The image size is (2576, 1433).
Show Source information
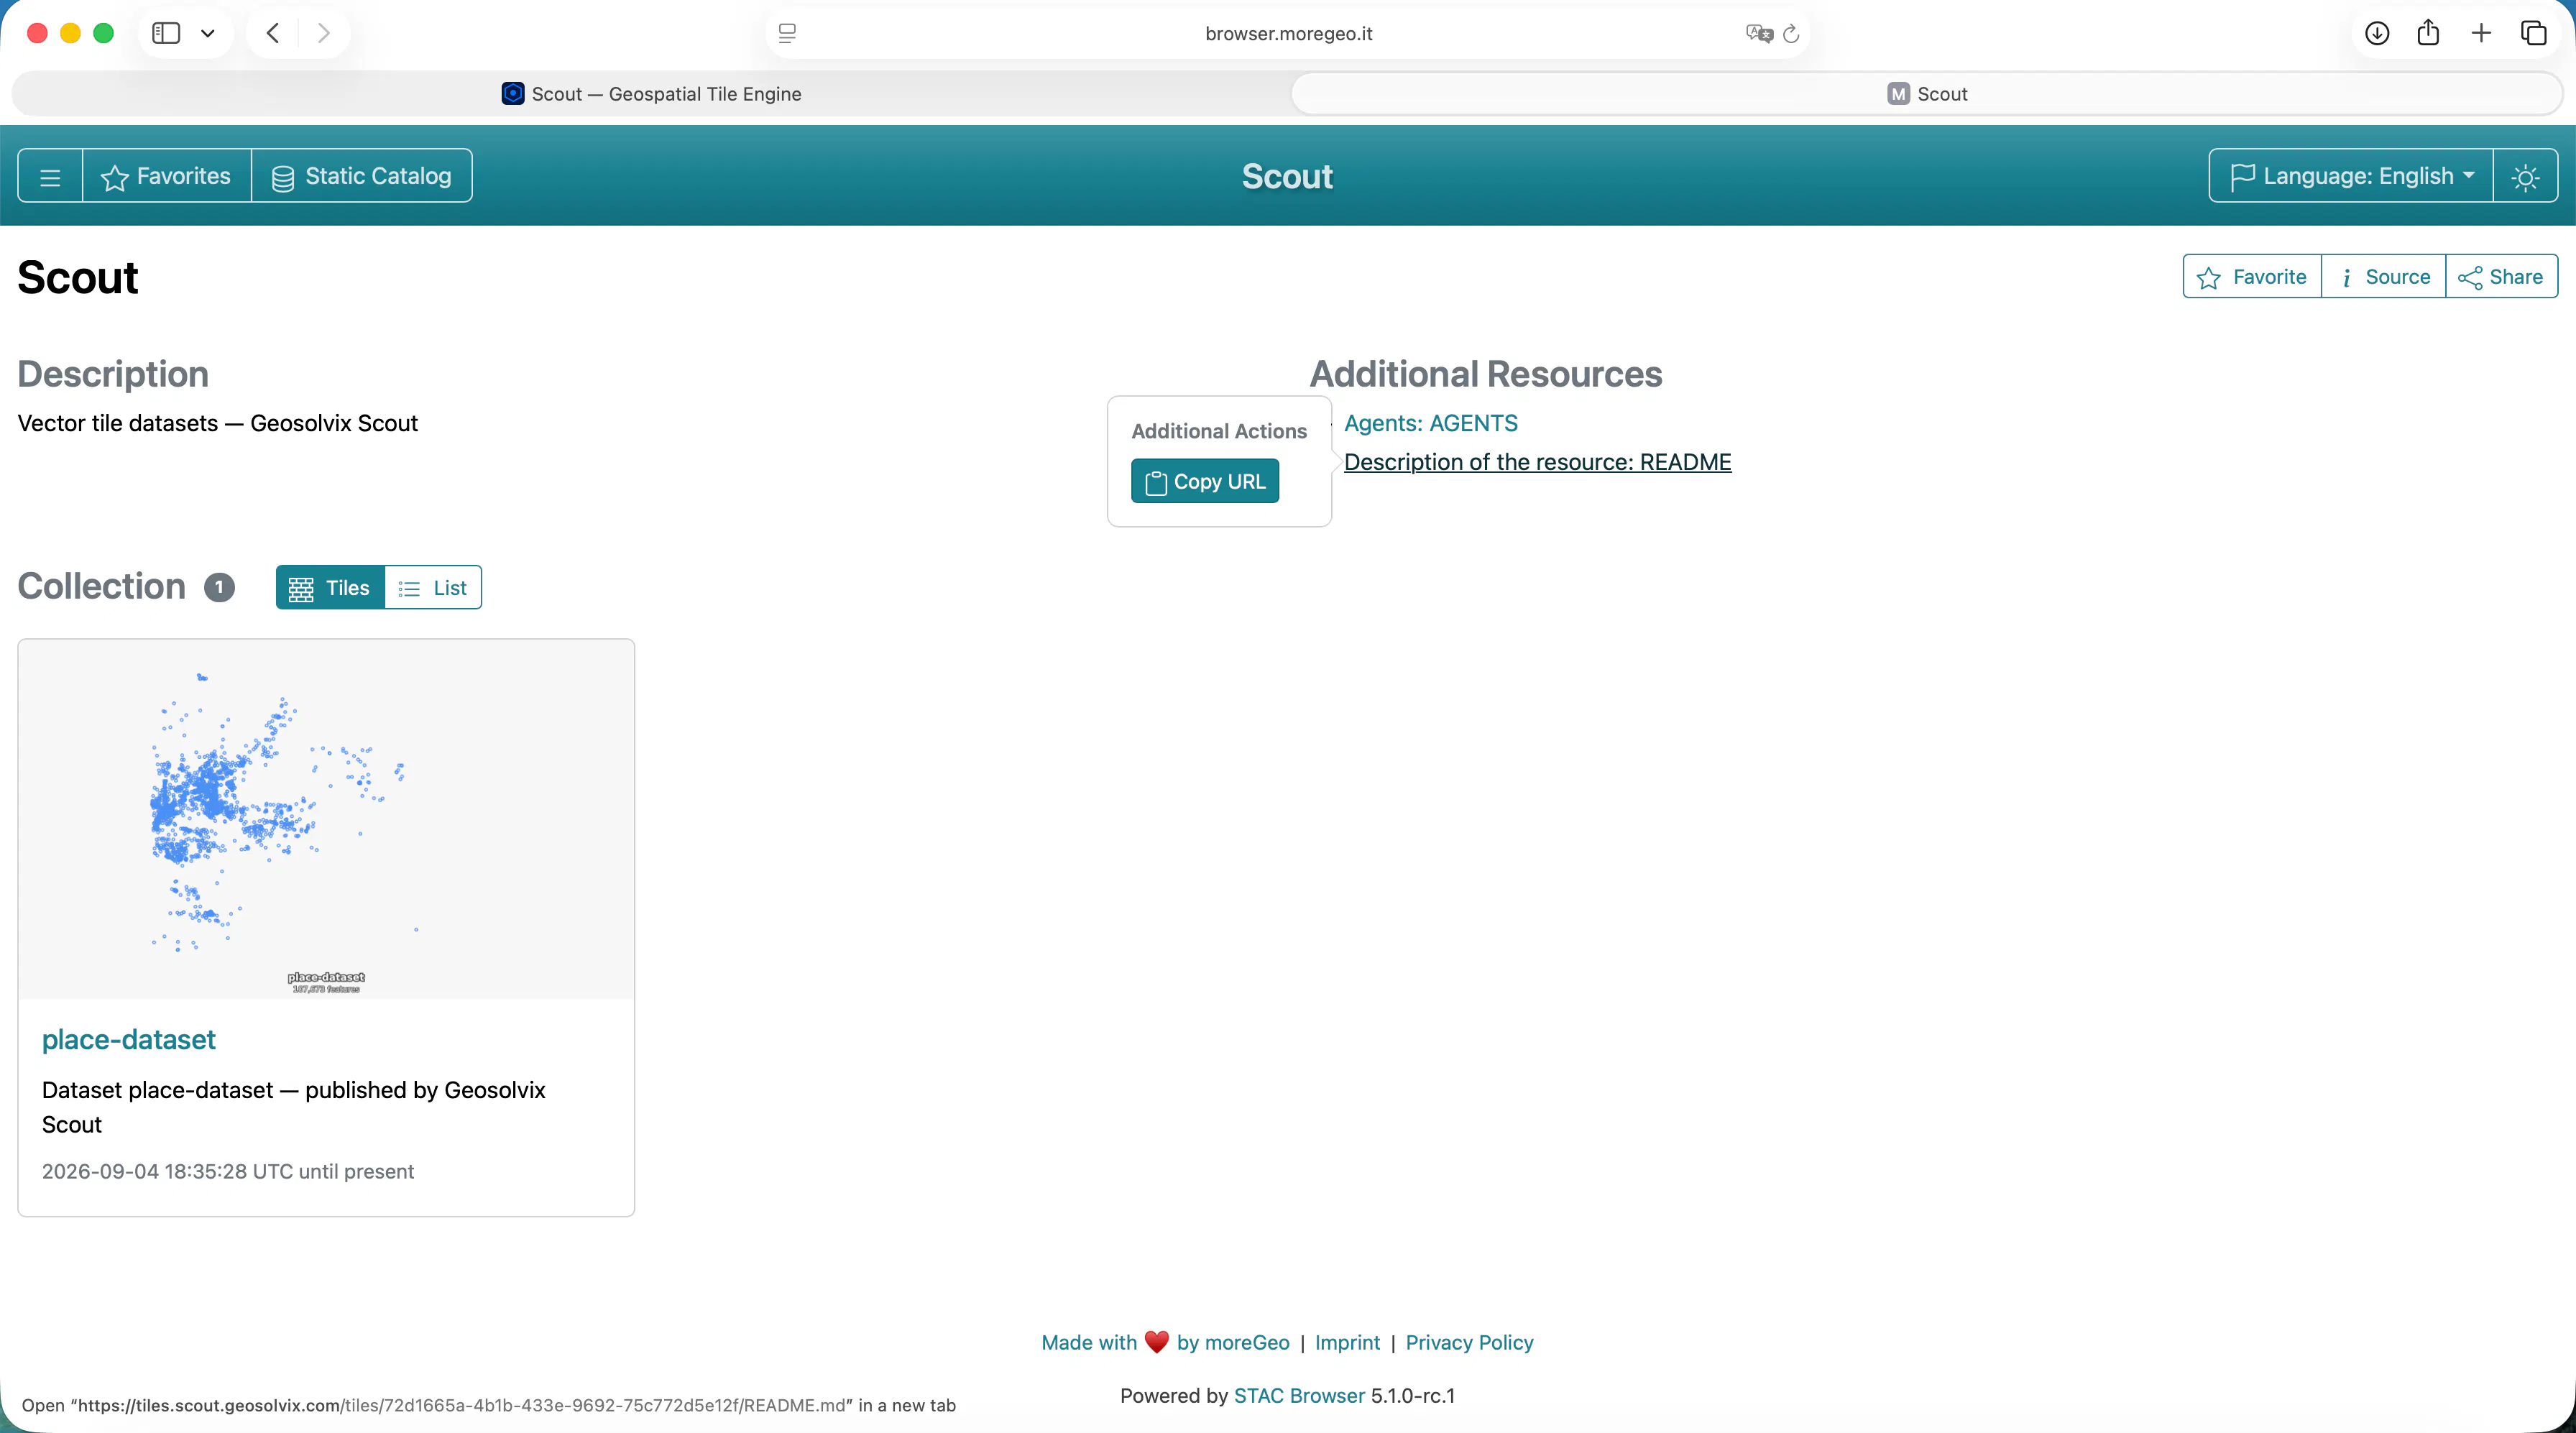tap(2384, 277)
